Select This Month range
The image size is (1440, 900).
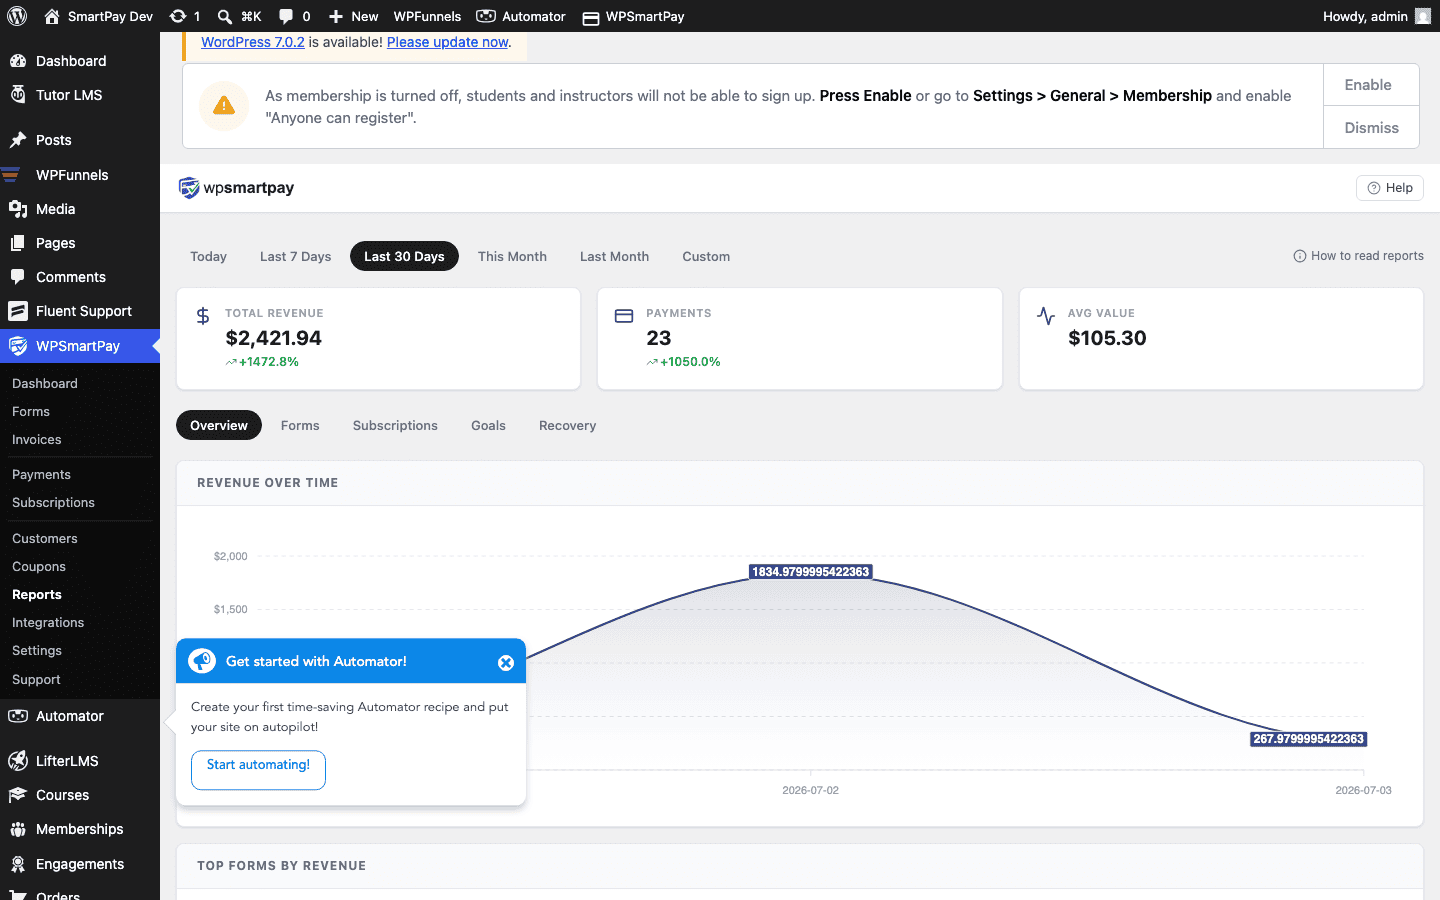(512, 256)
